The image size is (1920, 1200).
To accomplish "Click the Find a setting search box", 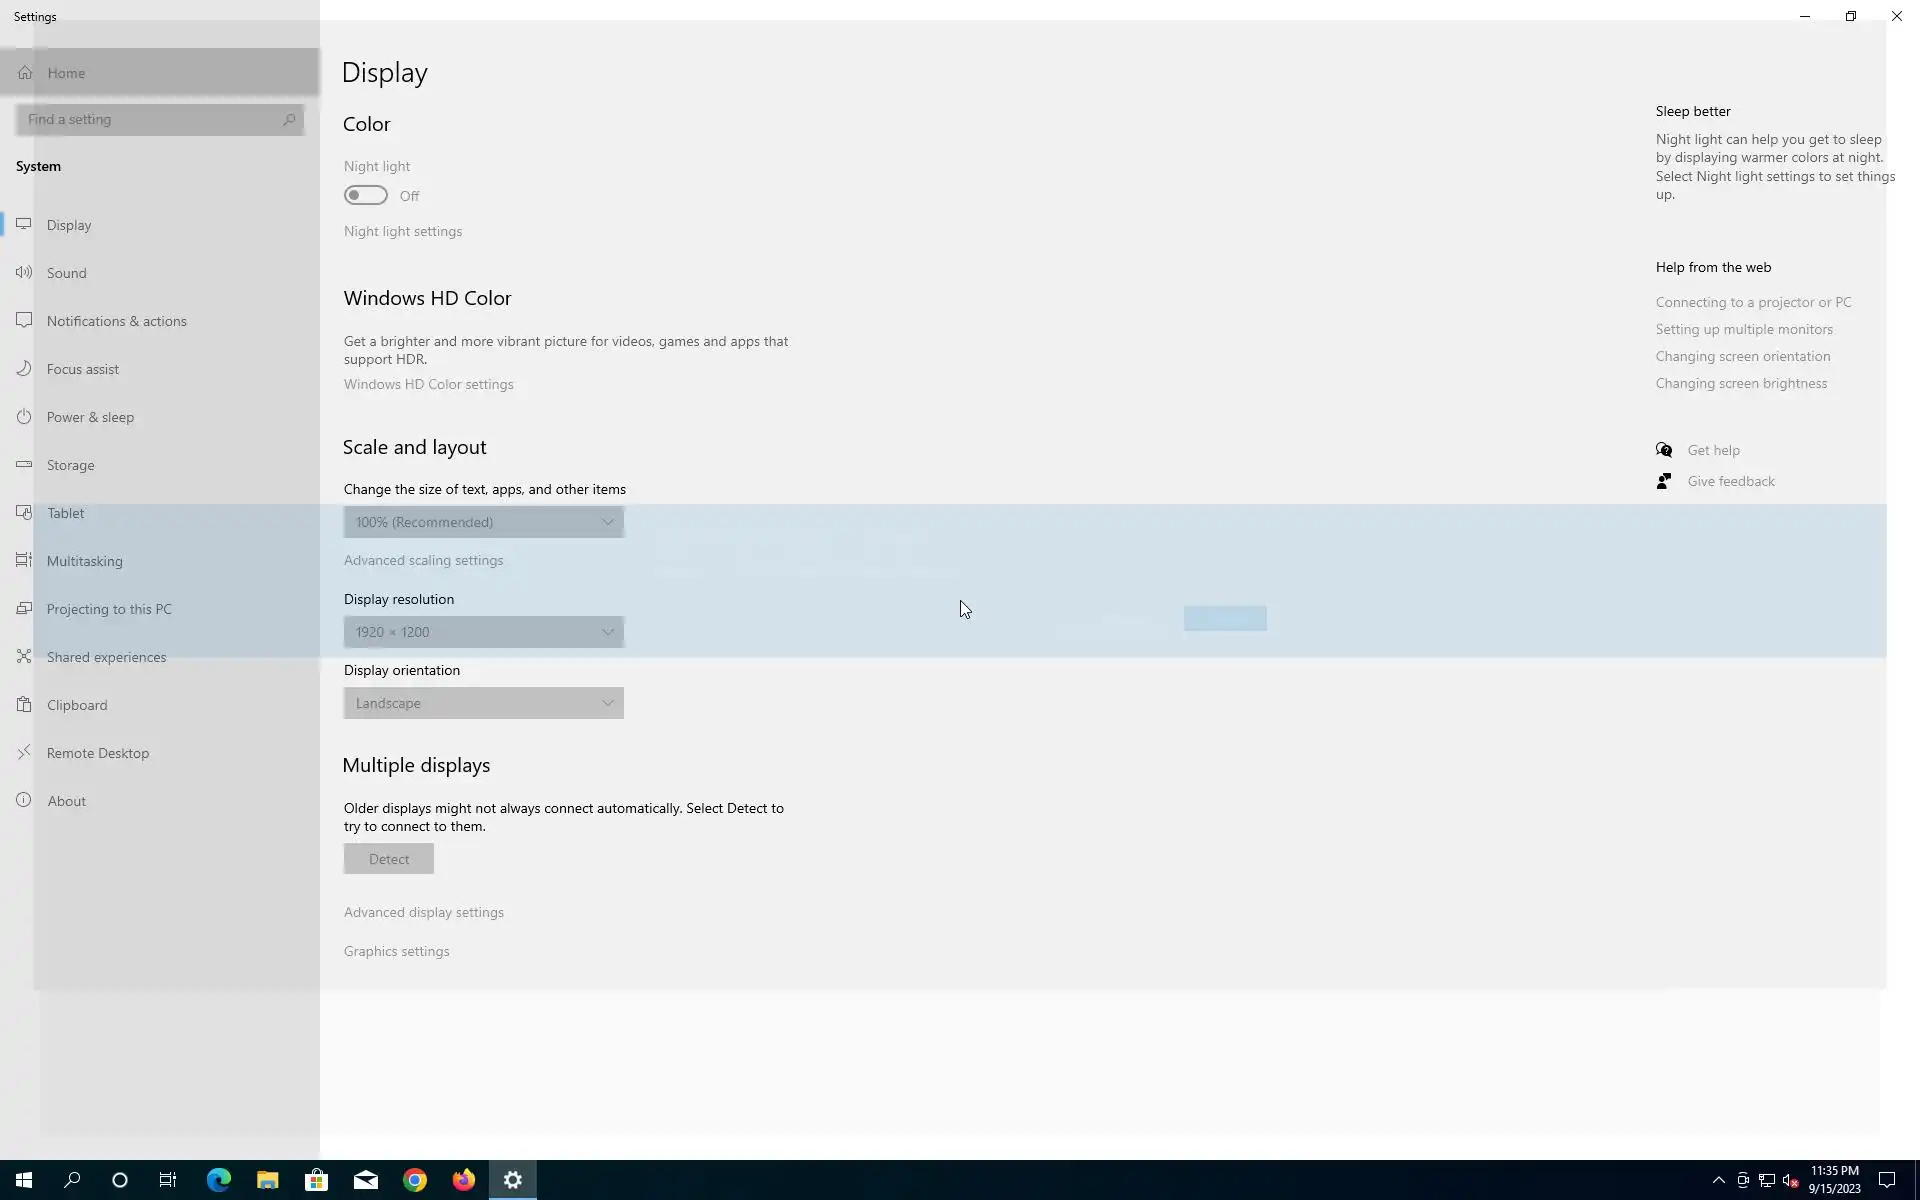I will (150, 119).
